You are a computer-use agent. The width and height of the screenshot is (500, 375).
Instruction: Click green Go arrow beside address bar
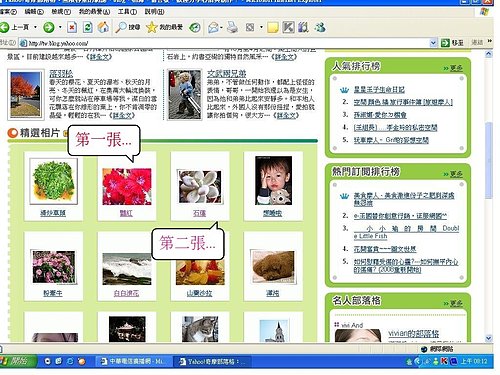(445, 43)
